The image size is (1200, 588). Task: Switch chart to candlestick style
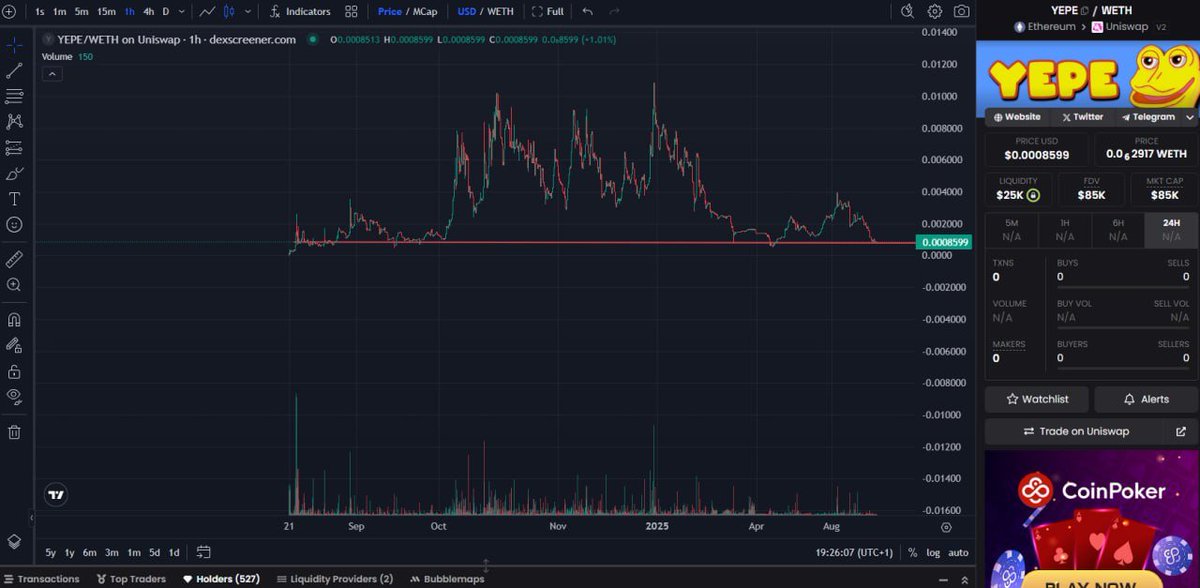click(230, 12)
